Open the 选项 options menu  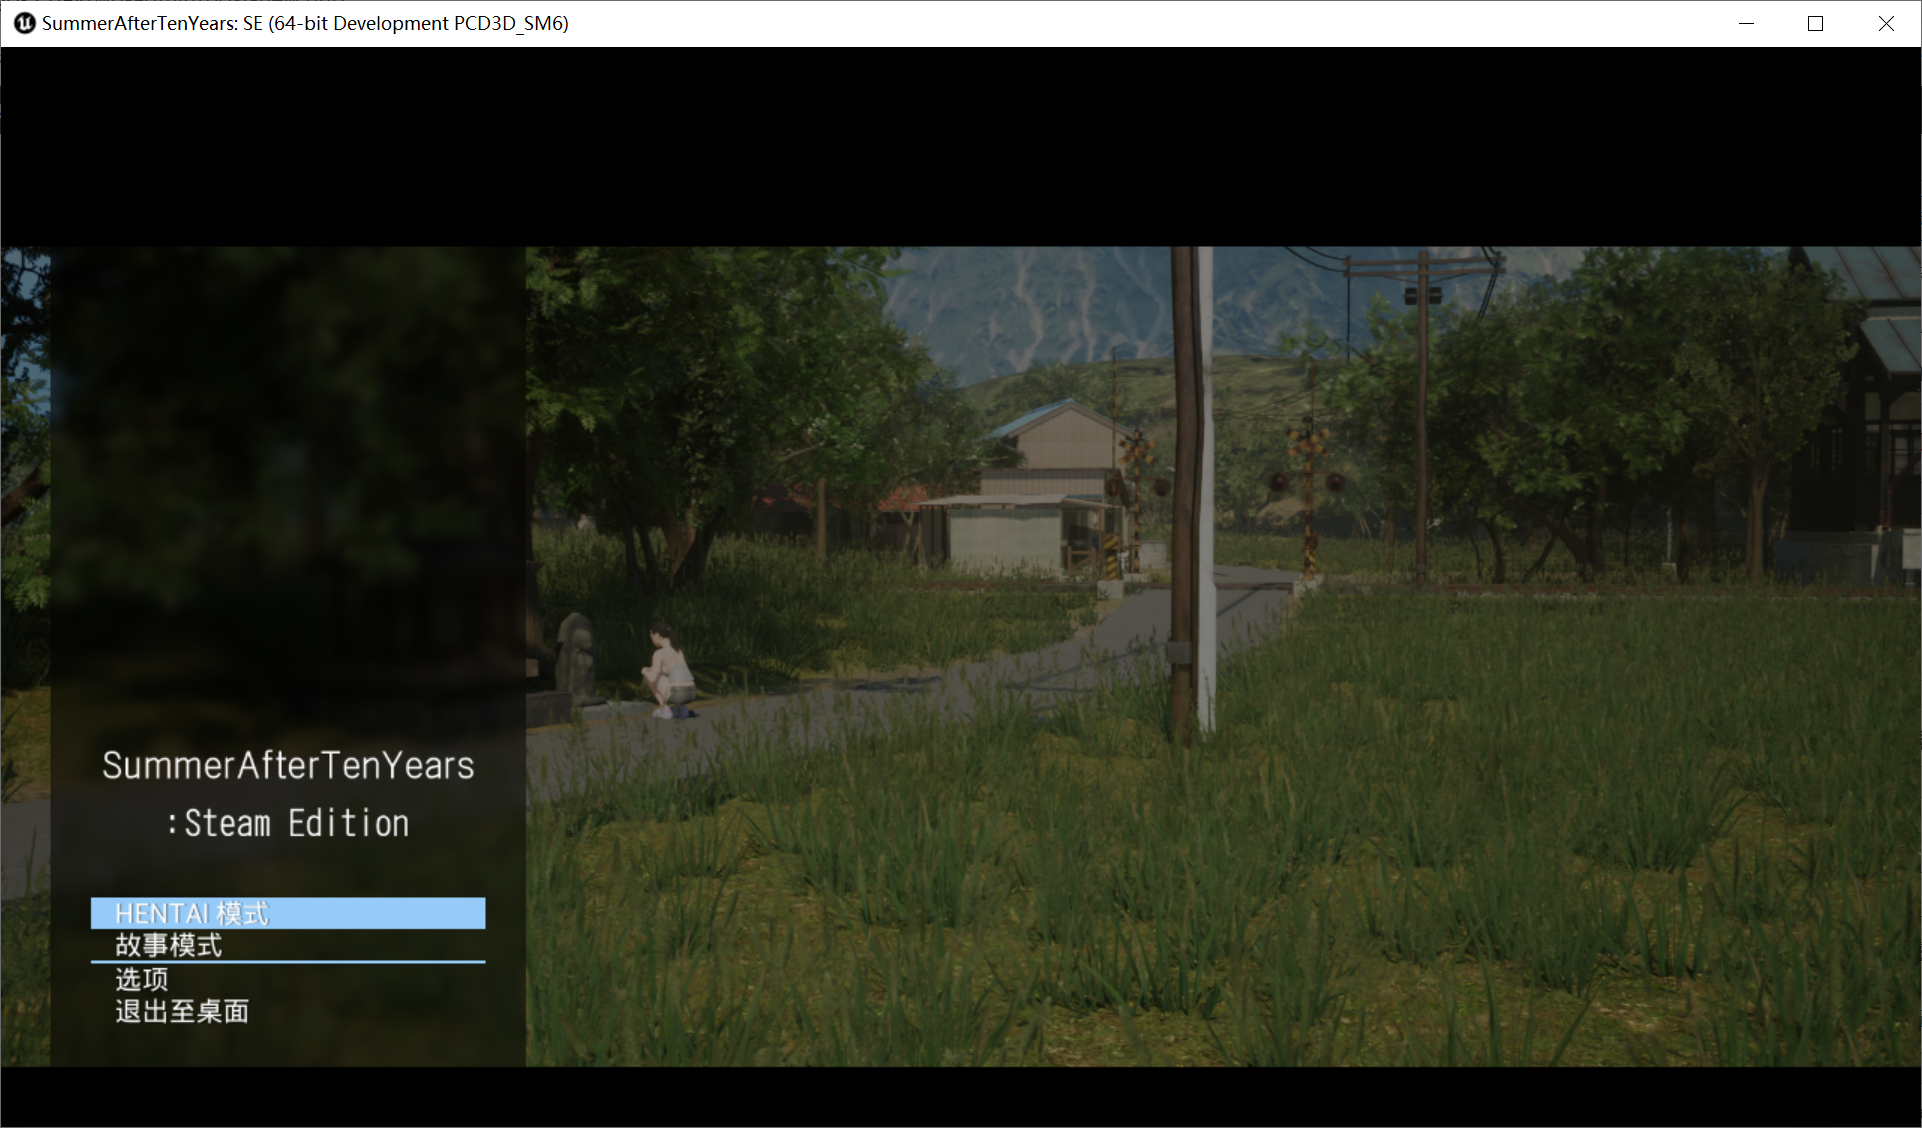(x=142, y=979)
